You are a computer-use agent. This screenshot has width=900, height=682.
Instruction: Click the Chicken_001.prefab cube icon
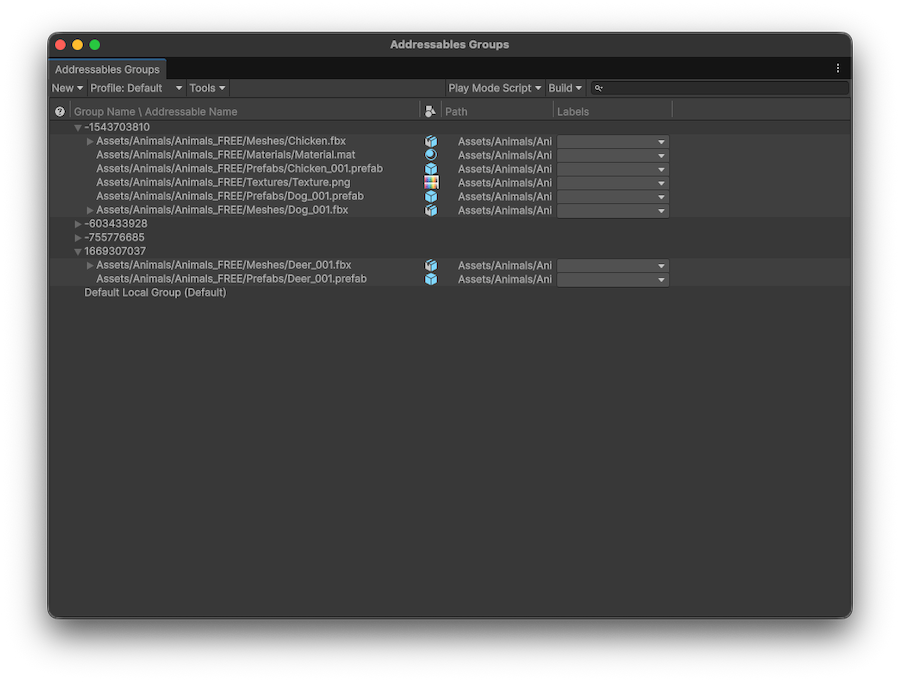[430, 168]
